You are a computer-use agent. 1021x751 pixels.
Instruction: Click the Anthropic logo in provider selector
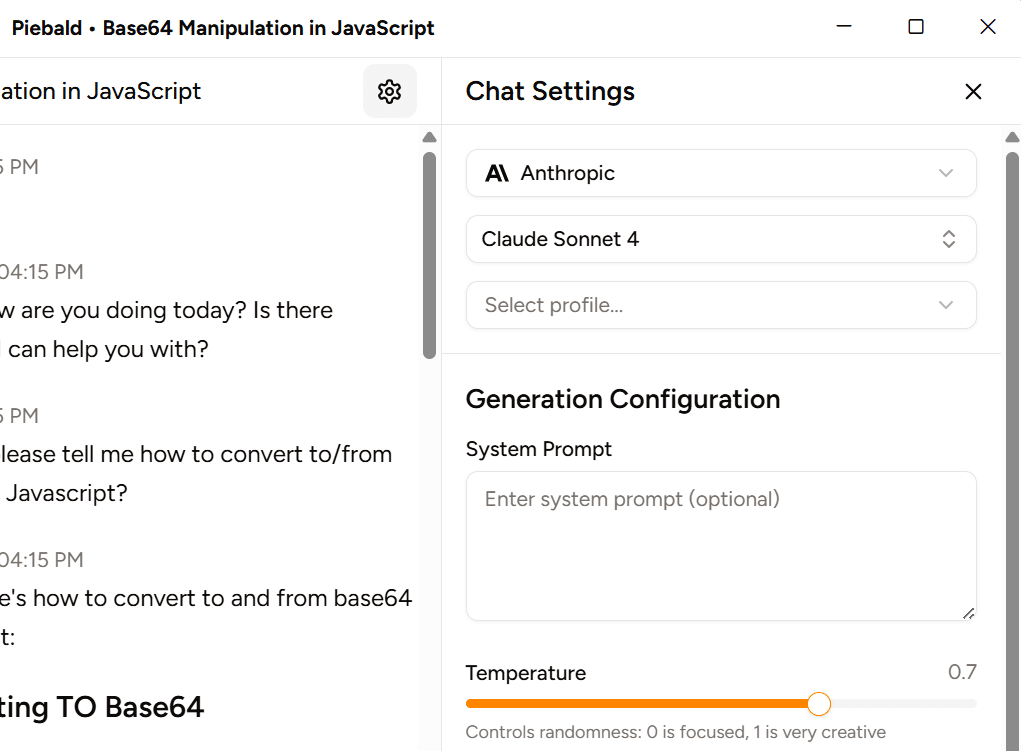[x=497, y=173]
